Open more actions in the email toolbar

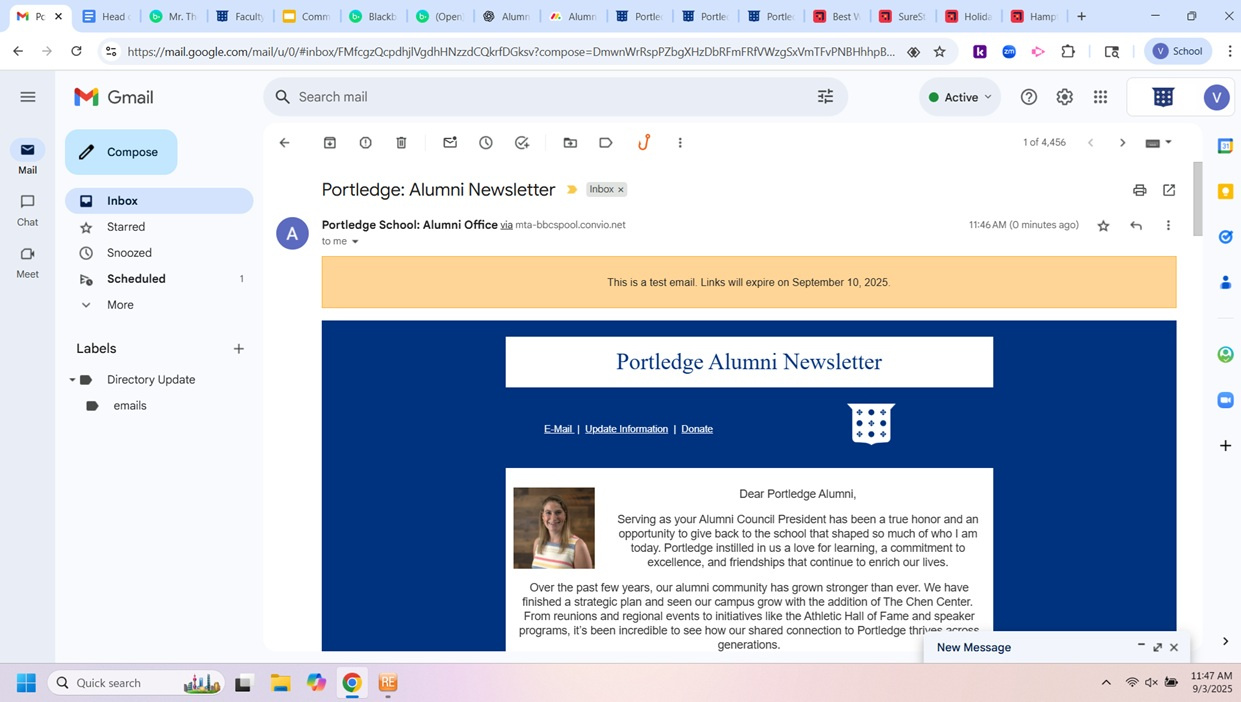tap(680, 143)
